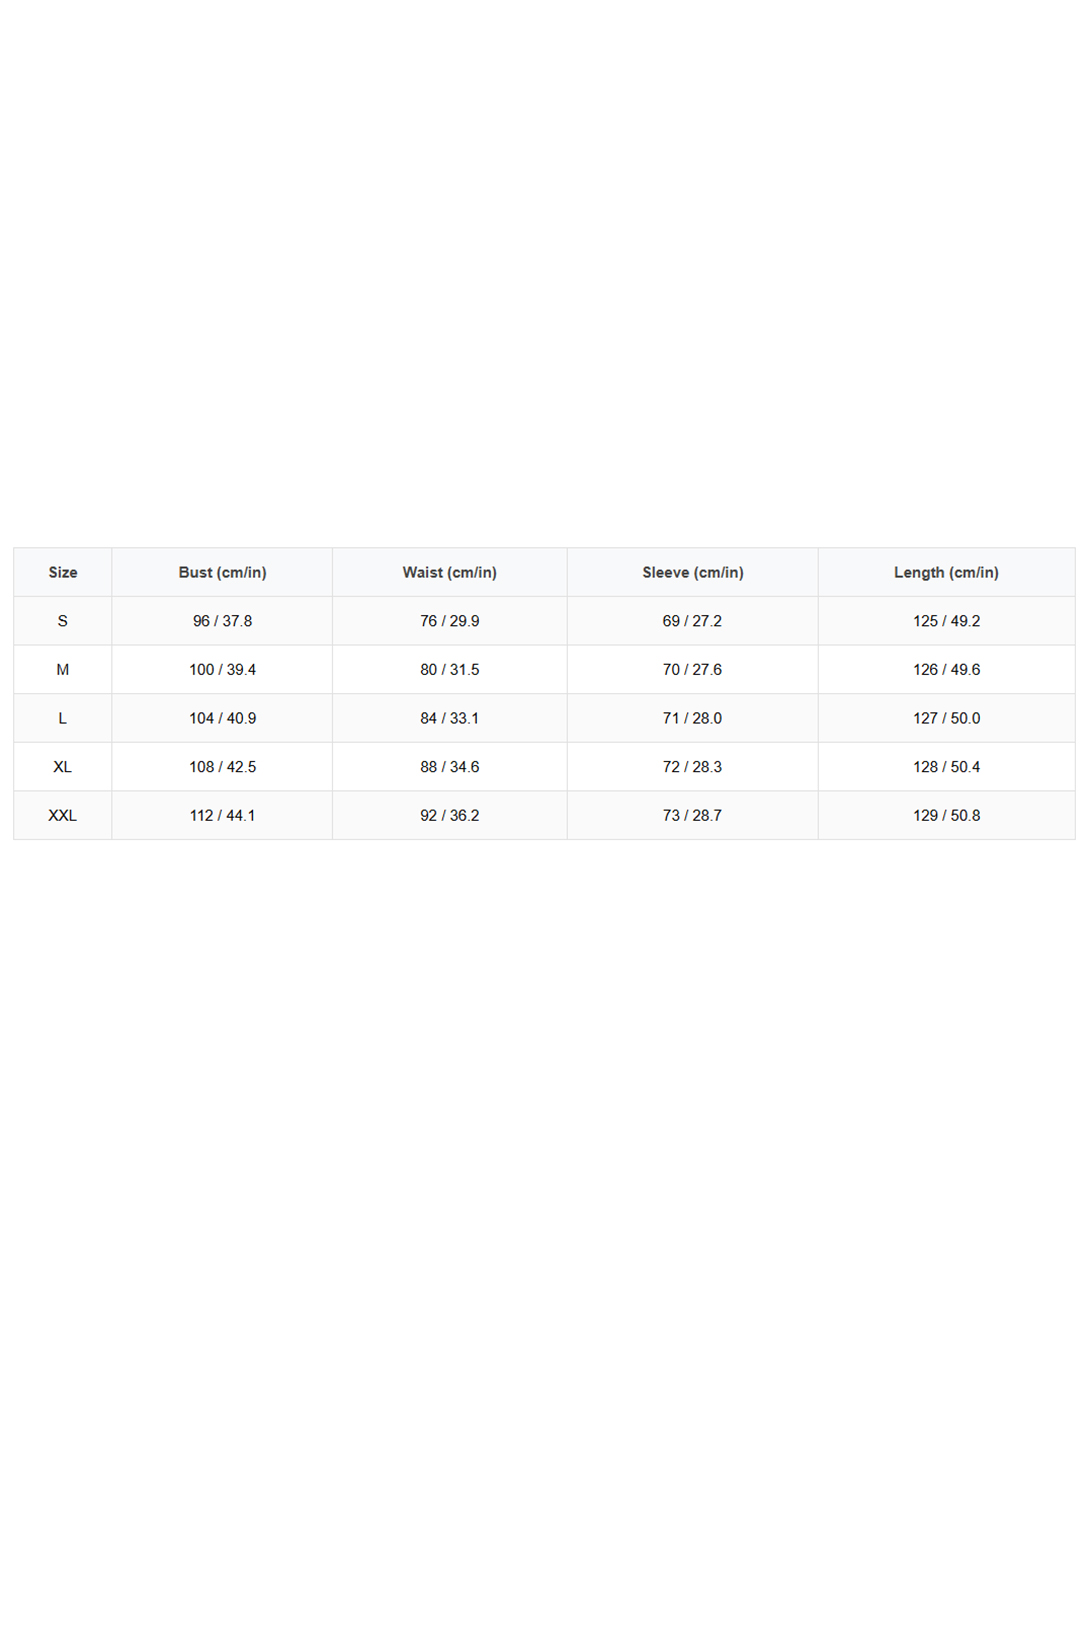Select the Bust (cm/in) column header
The height and width of the screenshot is (1632, 1088).
click(x=222, y=572)
